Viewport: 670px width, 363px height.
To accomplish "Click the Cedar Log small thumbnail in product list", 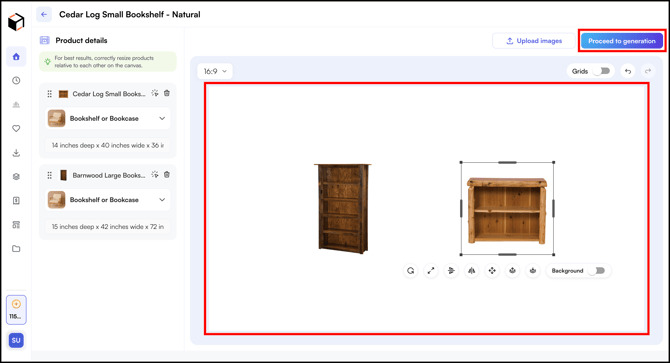I will pyautogui.click(x=63, y=94).
